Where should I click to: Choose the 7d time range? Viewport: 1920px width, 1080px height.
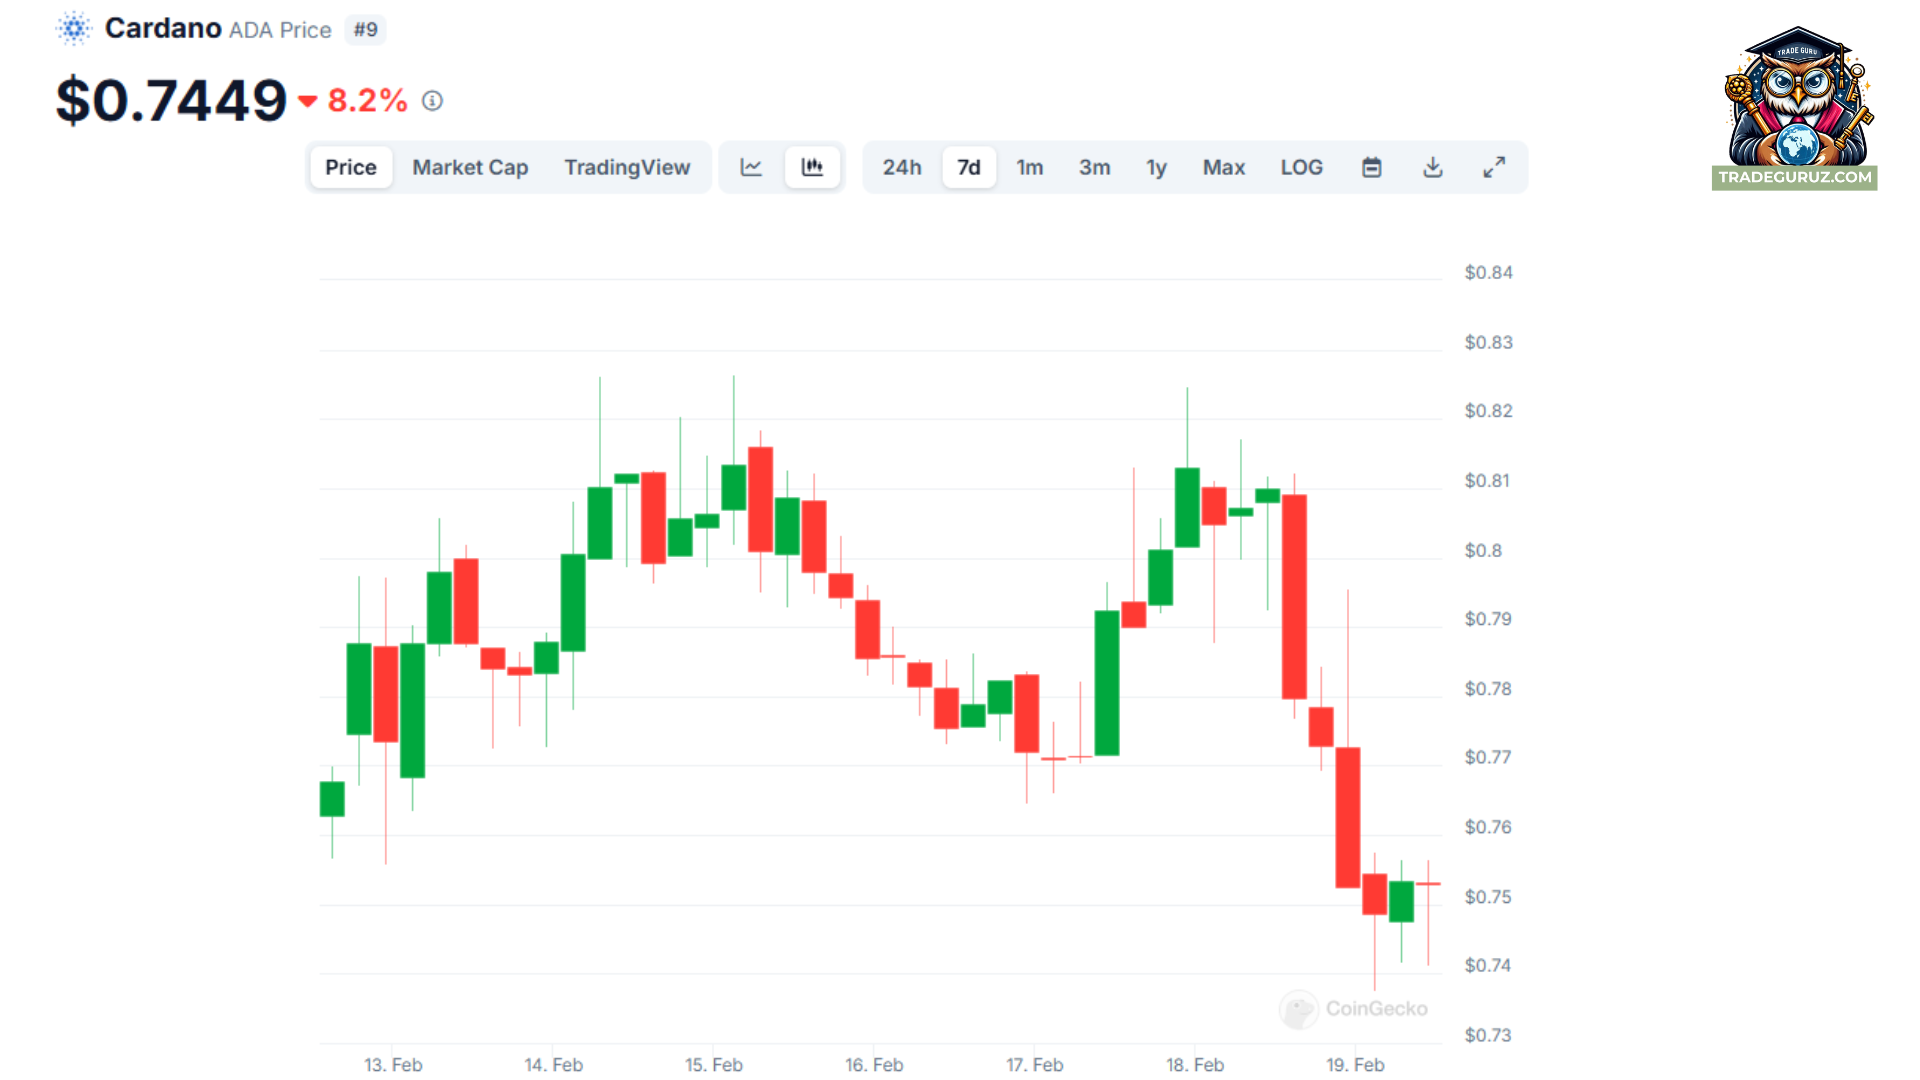coord(969,167)
